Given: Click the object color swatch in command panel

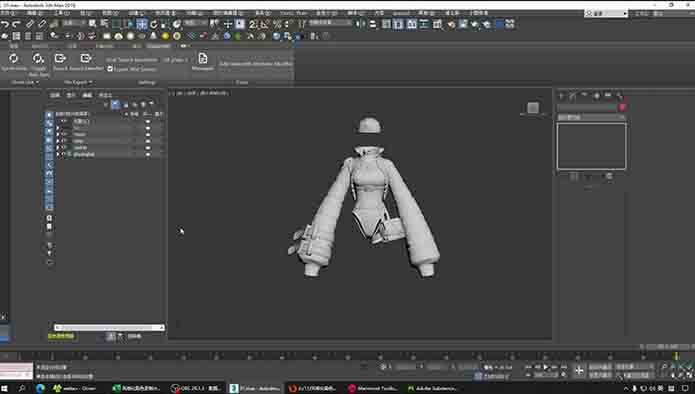Looking at the screenshot, I should pos(622,107).
